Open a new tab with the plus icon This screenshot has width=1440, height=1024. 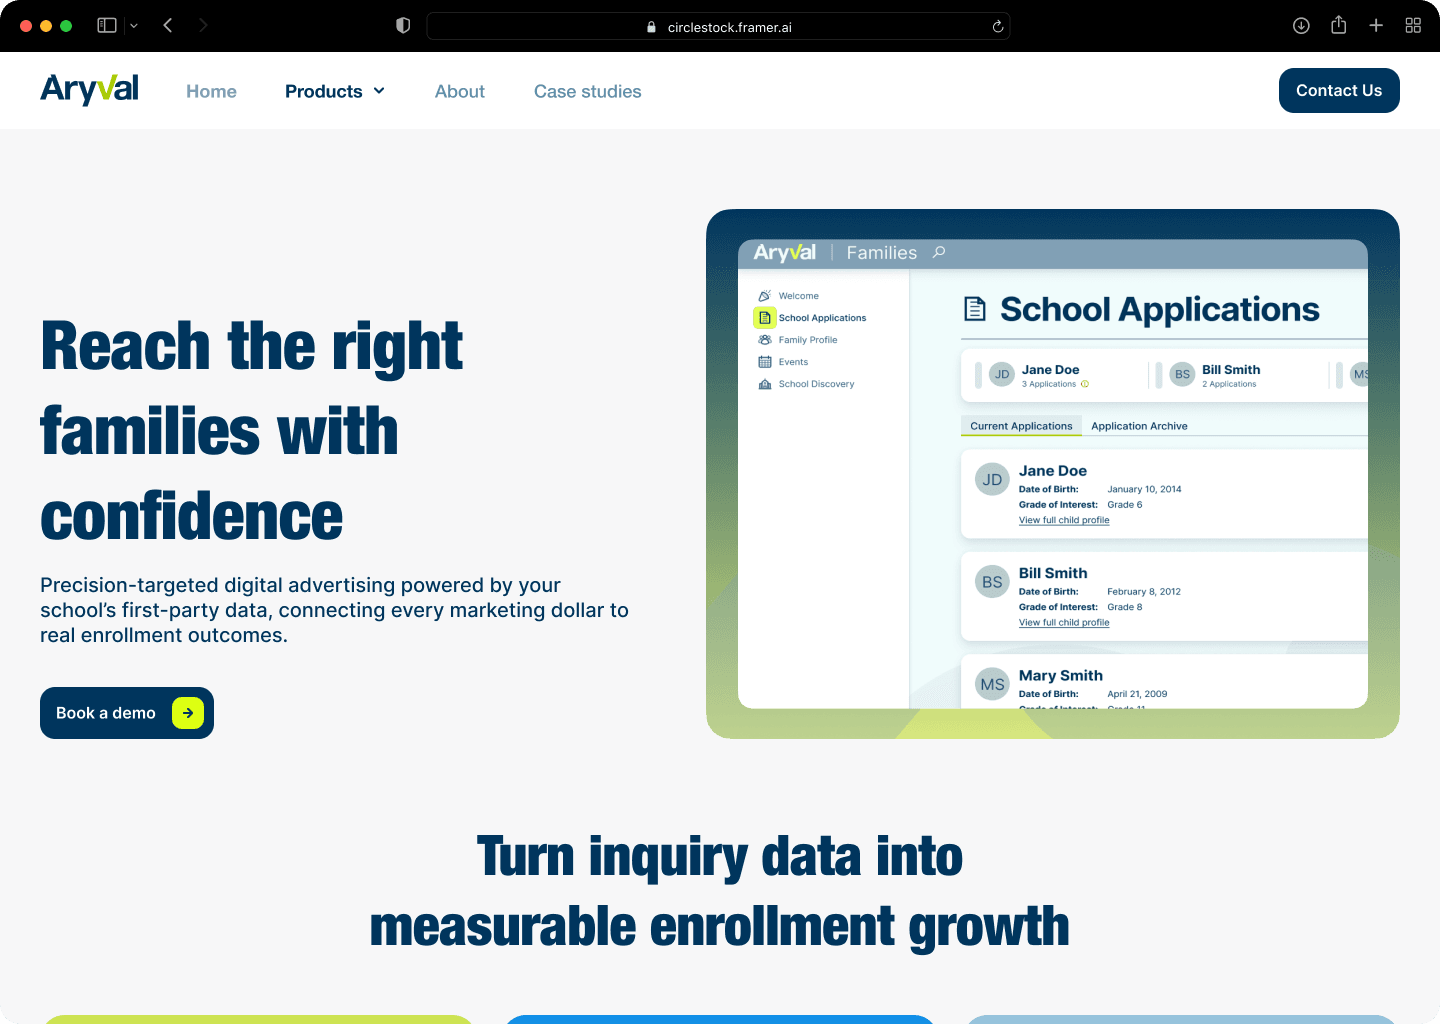[1376, 25]
